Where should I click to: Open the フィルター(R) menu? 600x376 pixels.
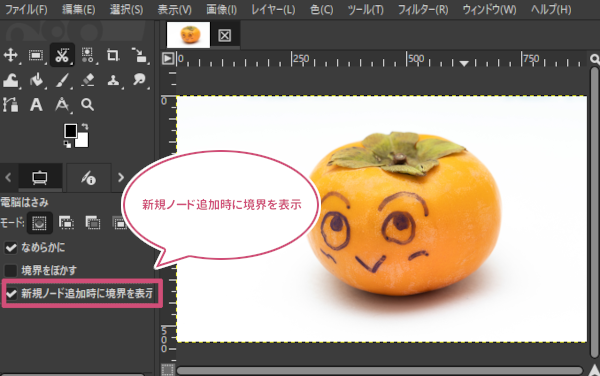pos(423,9)
